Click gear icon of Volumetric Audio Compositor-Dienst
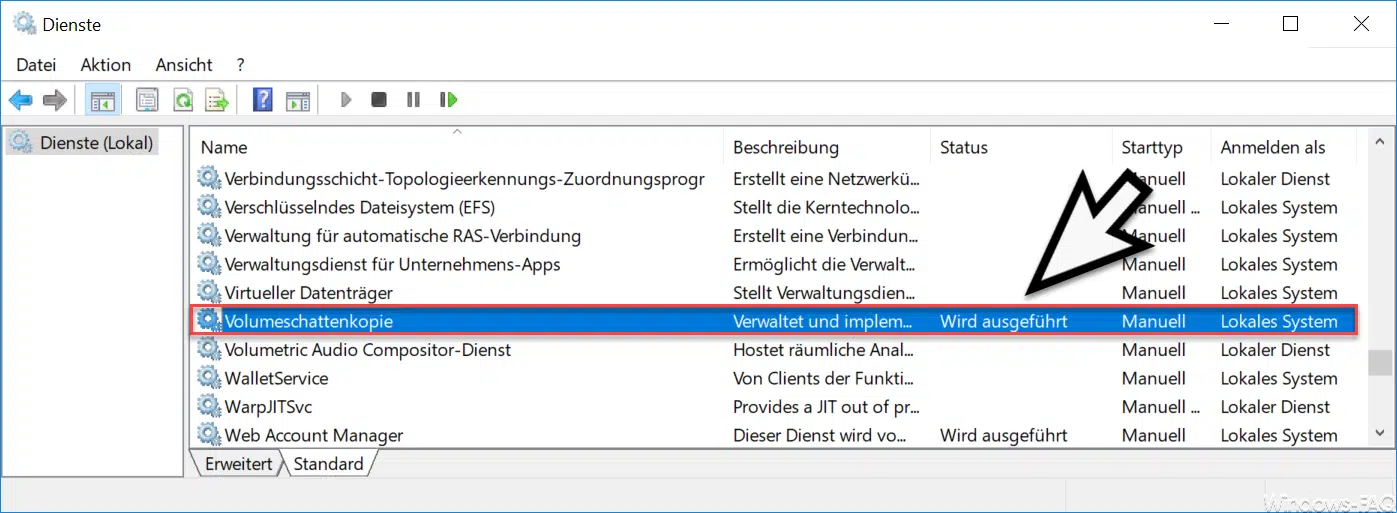Viewport: 1397px width, 513px height. click(x=208, y=350)
